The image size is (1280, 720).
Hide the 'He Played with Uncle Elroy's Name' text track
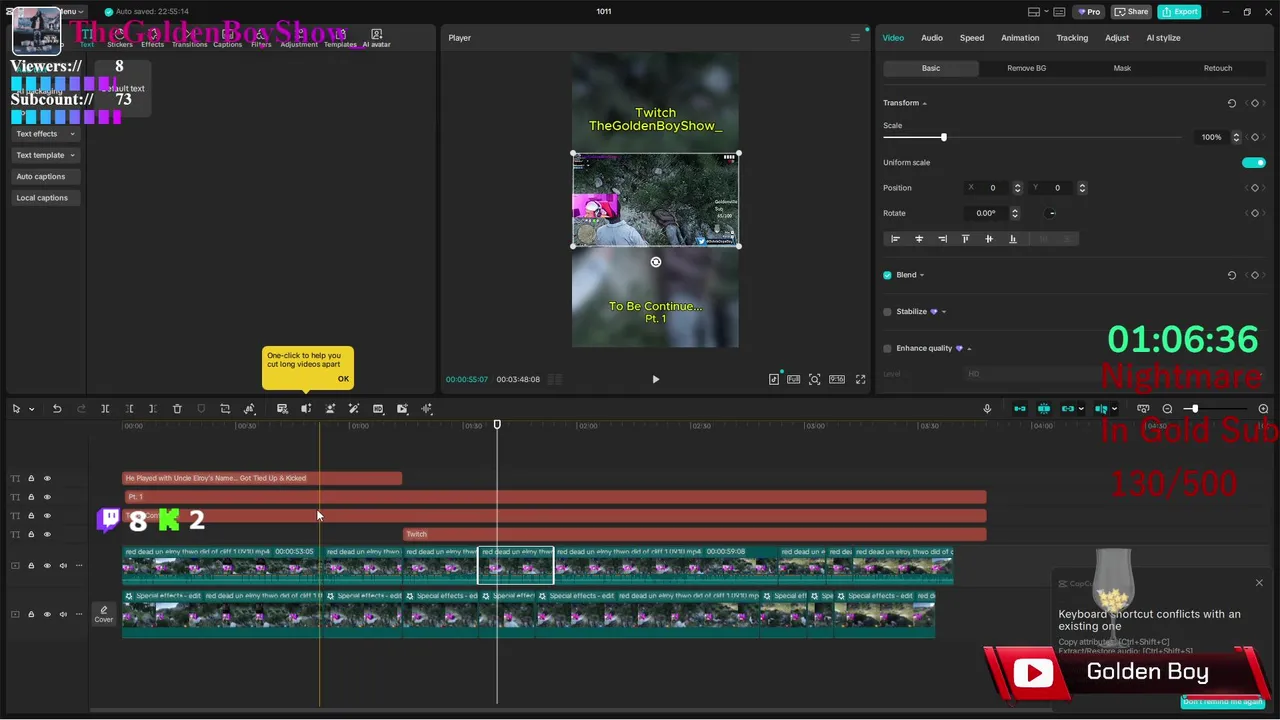click(x=47, y=479)
